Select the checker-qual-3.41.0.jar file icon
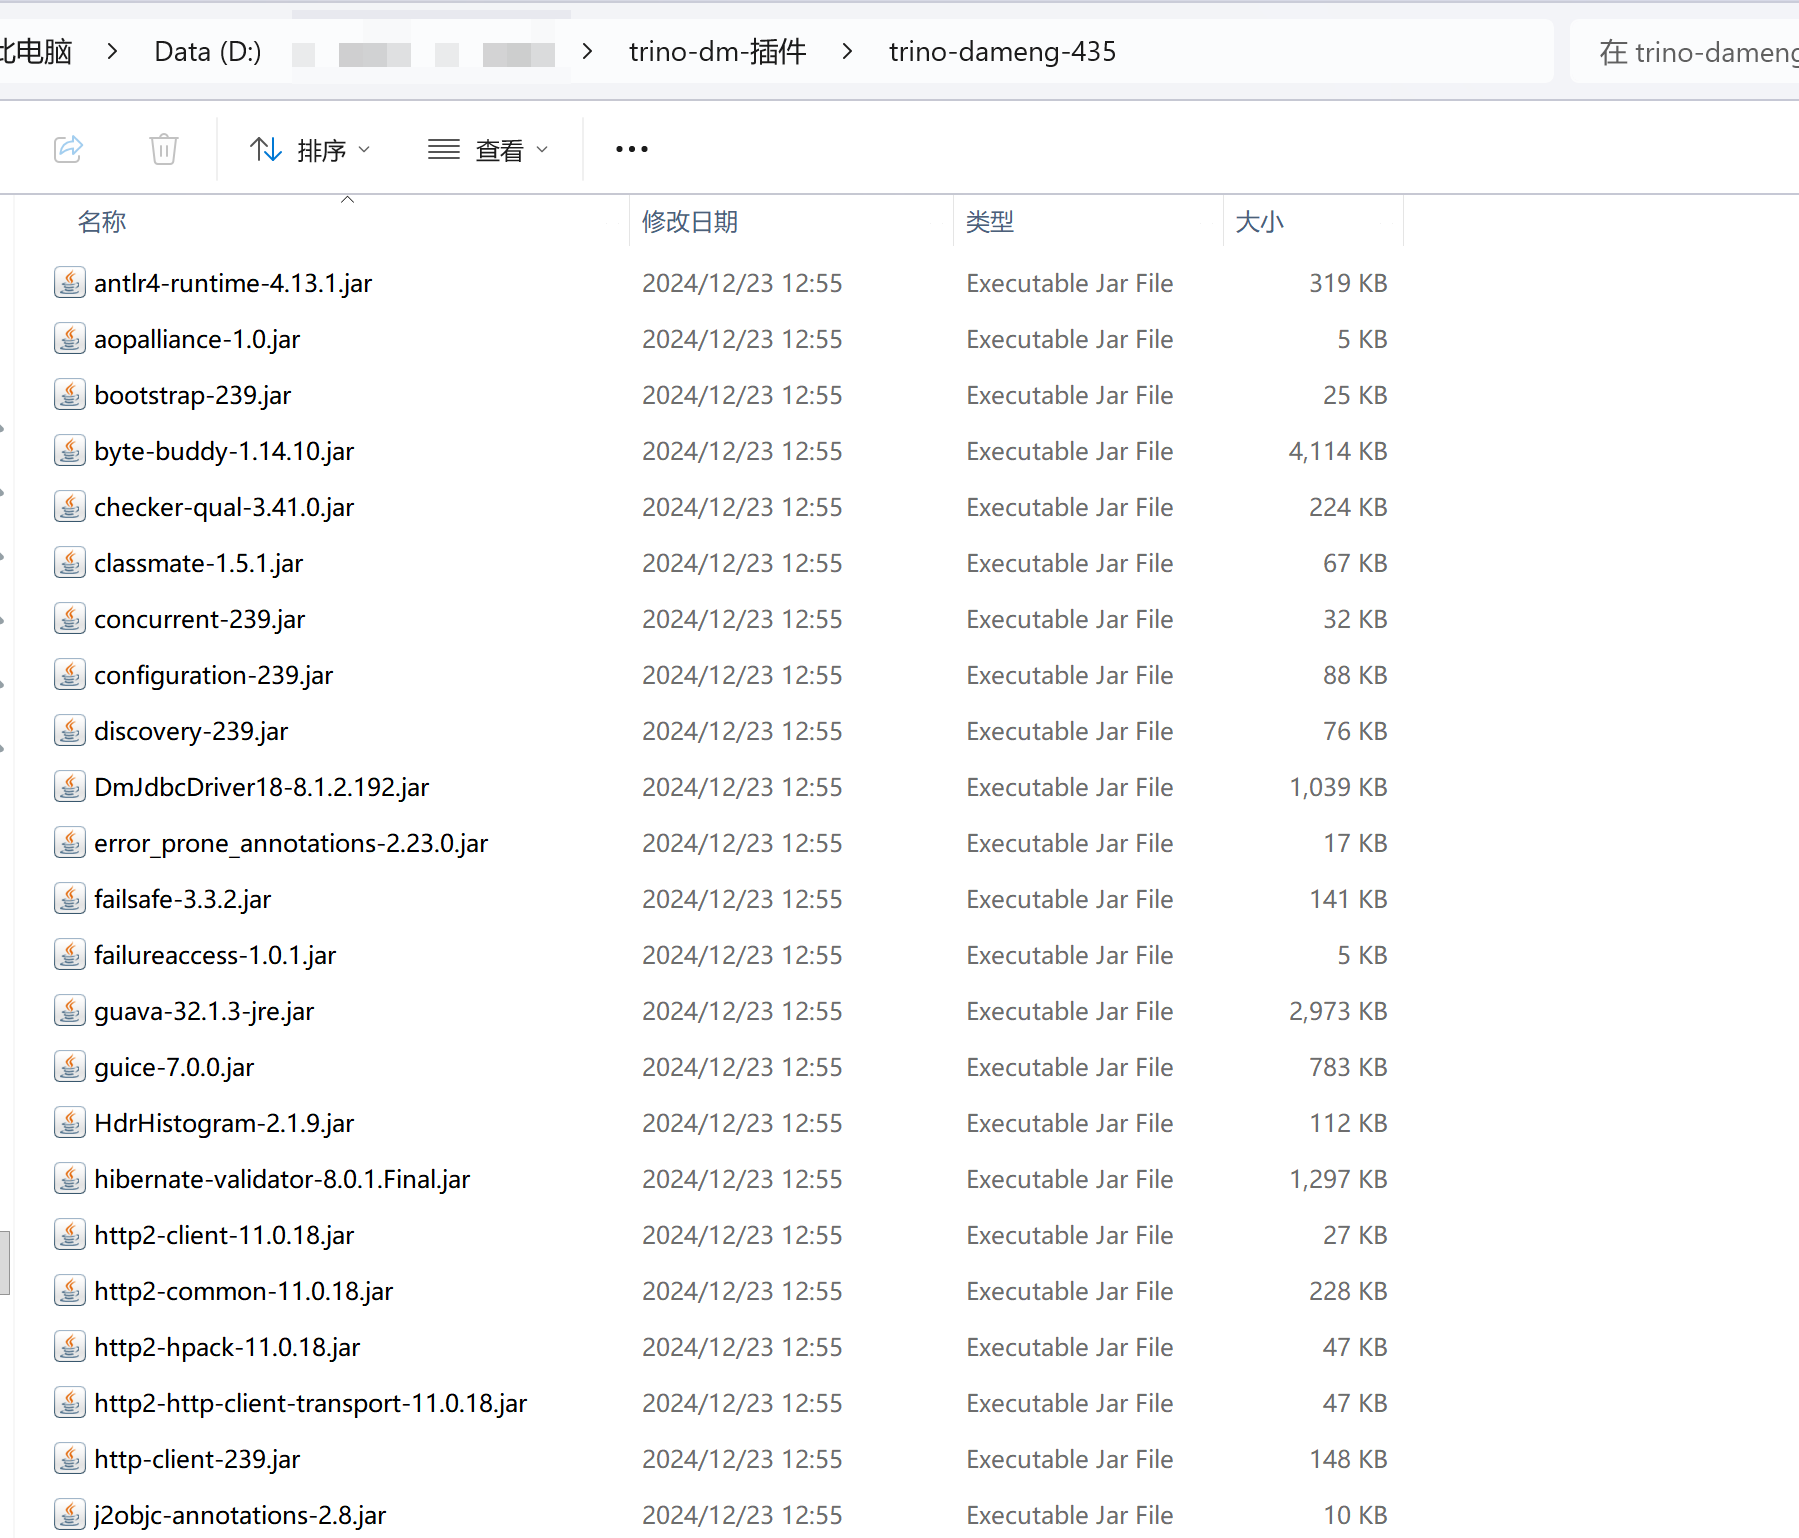The image size is (1799, 1538). click(69, 507)
